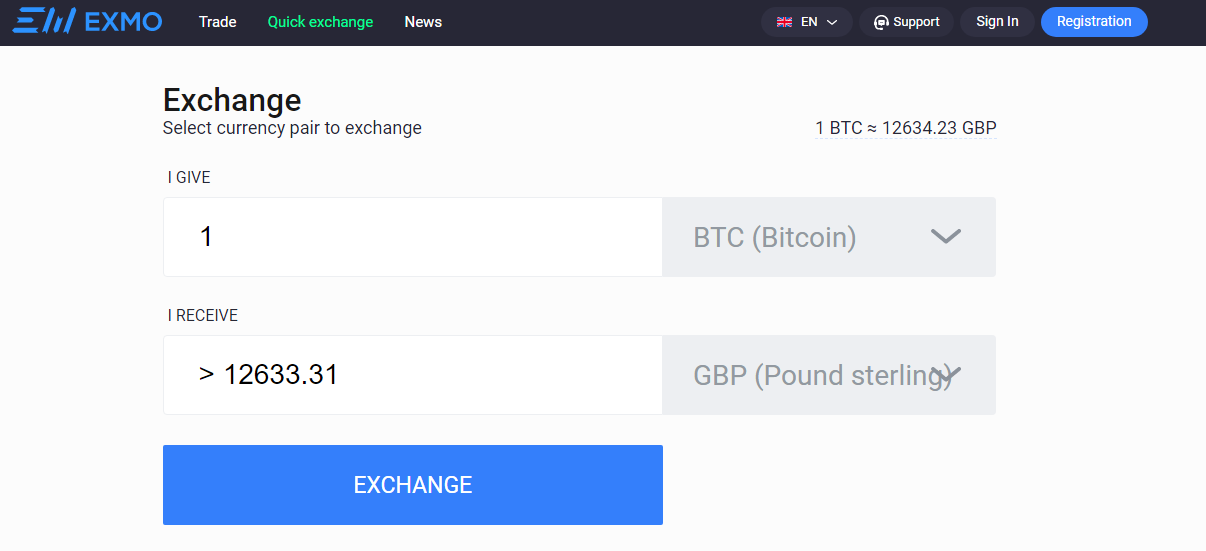The height and width of the screenshot is (551, 1206).
Task: Click the blue EXCHANGE button
Action: click(x=413, y=485)
